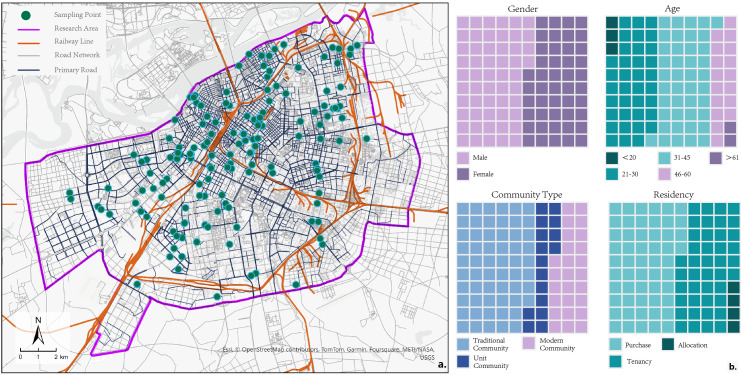Click the Sampling Point legend circle icon
Screen dimensions: 741x375
[26, 15]
